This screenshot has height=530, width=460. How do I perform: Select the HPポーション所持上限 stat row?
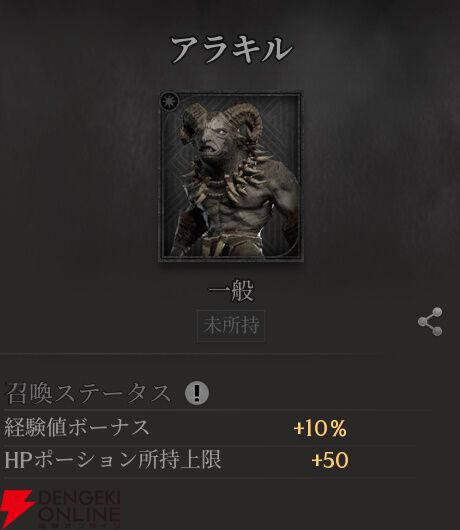(216, 460)
